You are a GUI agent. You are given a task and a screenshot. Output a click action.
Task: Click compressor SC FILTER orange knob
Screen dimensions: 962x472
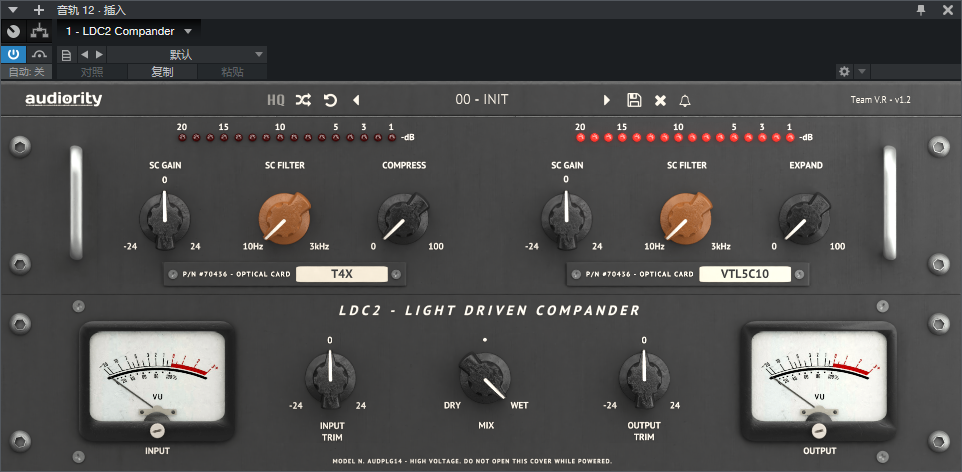(284, 218)
